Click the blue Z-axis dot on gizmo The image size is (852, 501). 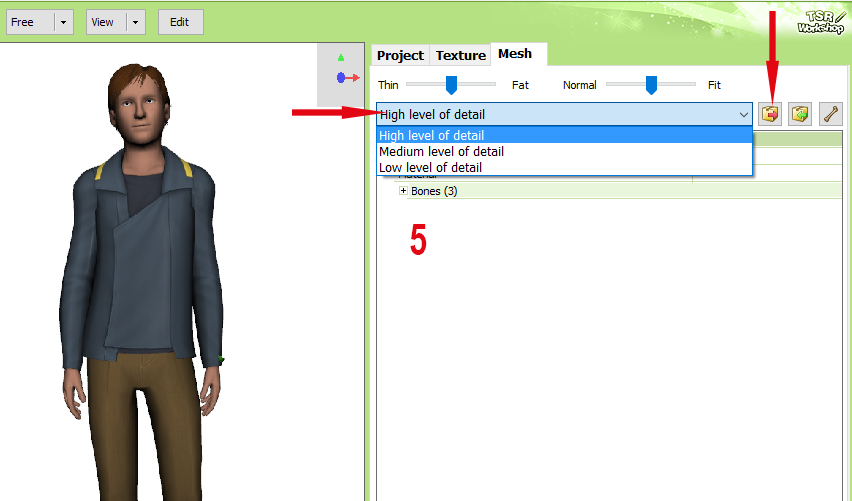point(341,77)
